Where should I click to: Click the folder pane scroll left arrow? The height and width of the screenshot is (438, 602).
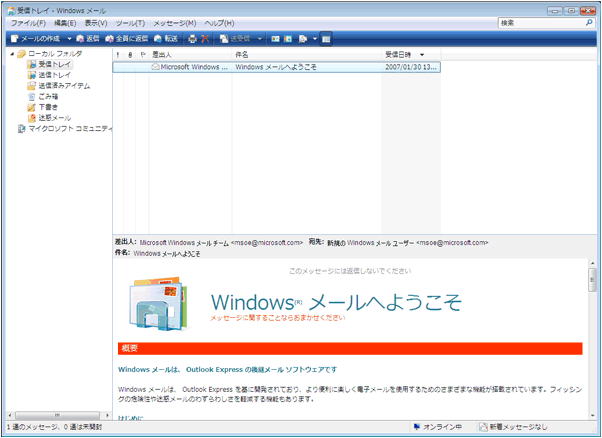click(10, 415)
